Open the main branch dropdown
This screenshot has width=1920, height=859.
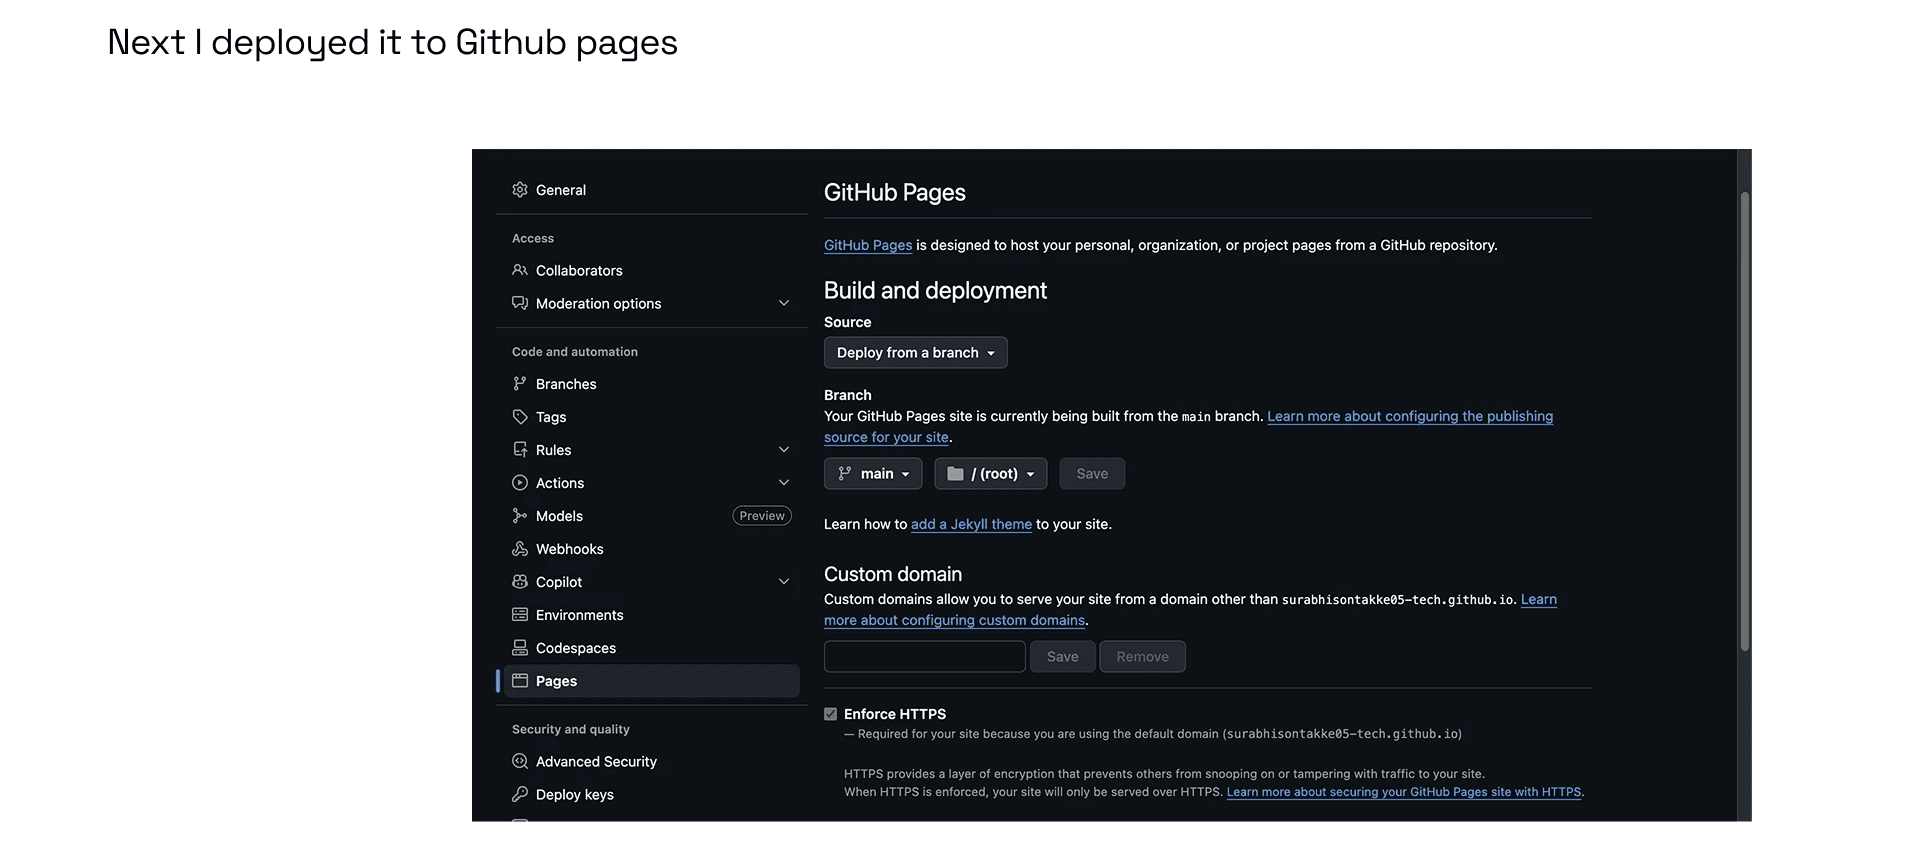pos(873,473)
